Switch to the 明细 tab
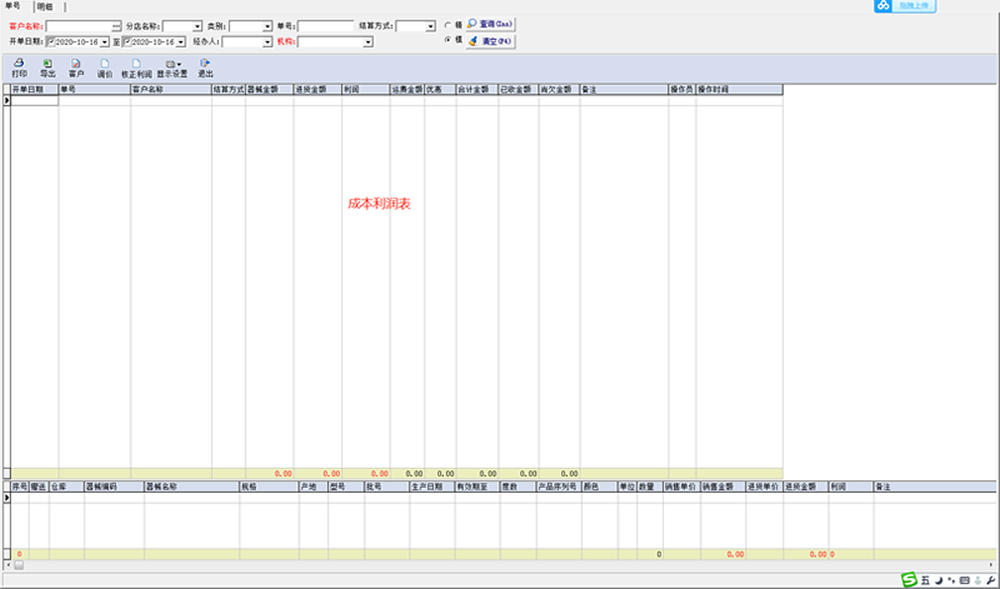This screenshot has height=589, width=1000. [45, 6]
